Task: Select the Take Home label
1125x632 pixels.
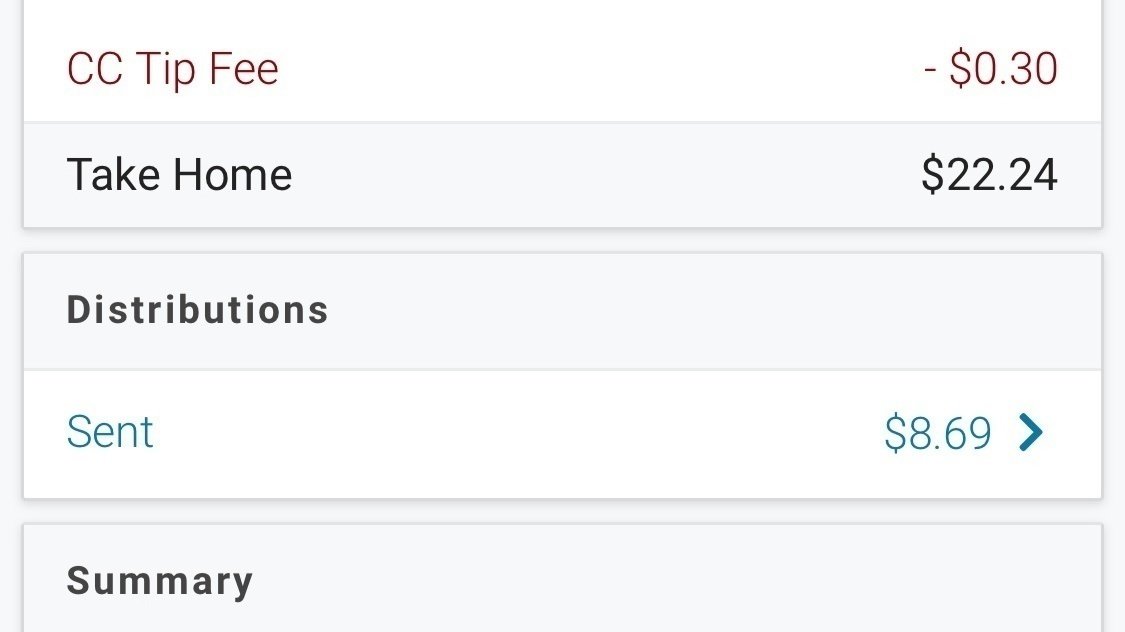Action: 179,176
